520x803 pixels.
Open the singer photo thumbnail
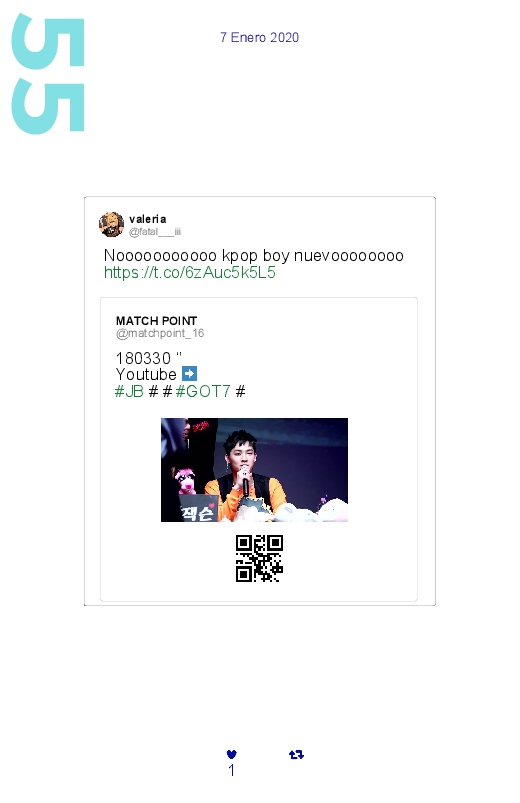pyautogui.click(x=255, y=470)
